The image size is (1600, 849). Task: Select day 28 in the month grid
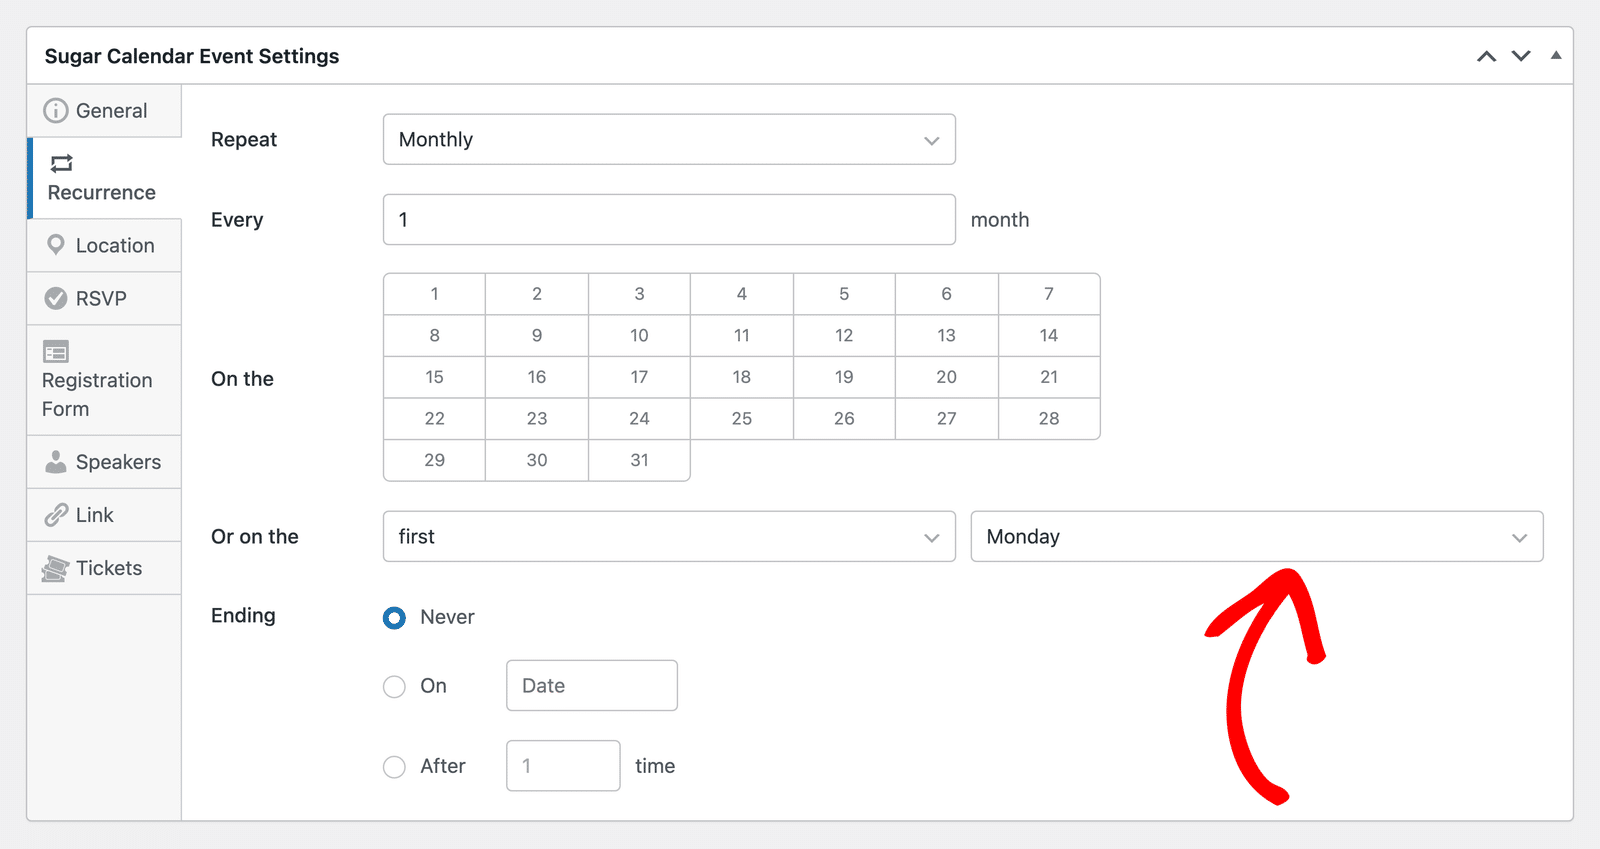1049,419
